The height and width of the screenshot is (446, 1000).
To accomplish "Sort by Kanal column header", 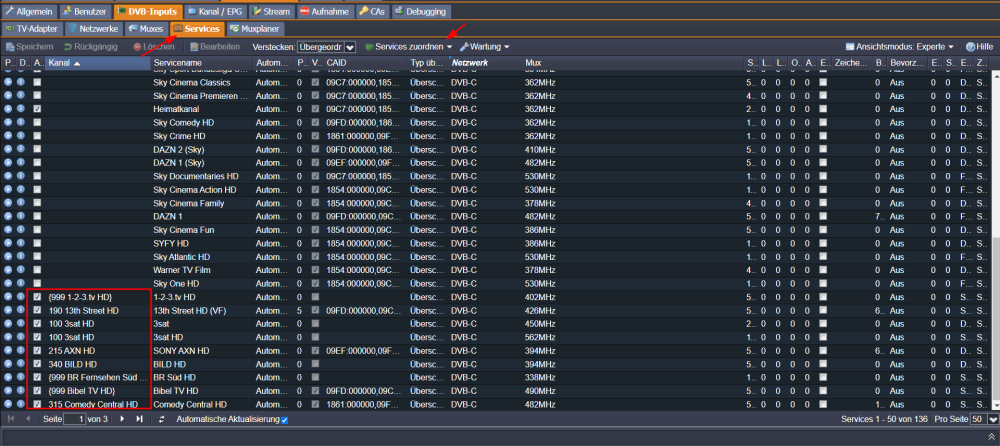I will [98, 63].
